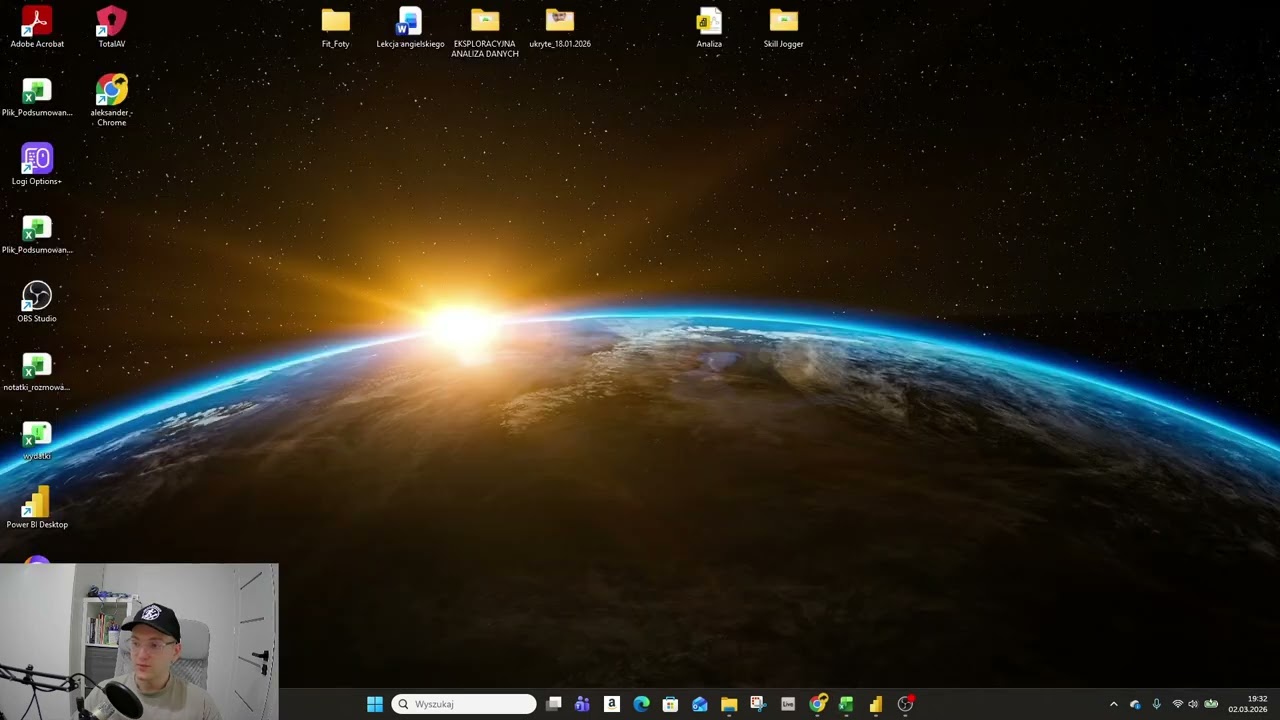The image size is (1280, 720).
Task: Open Task View from the taskbar
Action: coord(554,704)
